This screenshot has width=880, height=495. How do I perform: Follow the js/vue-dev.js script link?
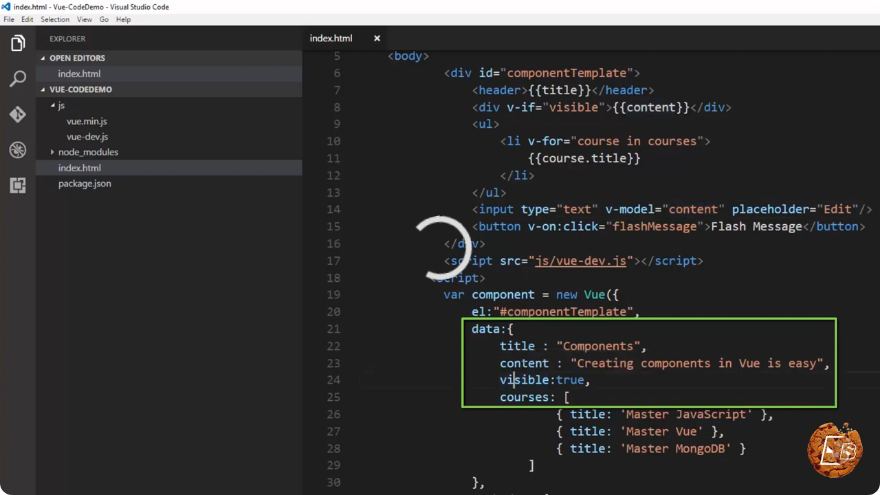pos(580,261)
